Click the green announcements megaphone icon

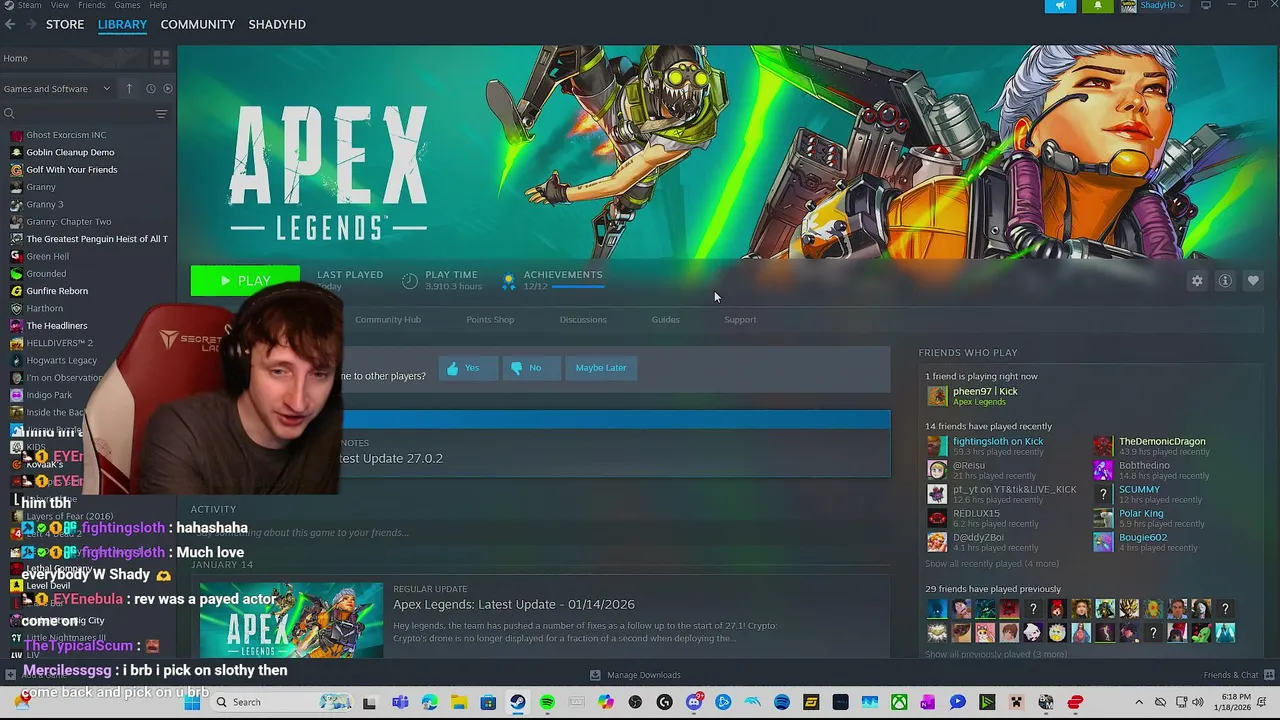tap(1061, 6)
